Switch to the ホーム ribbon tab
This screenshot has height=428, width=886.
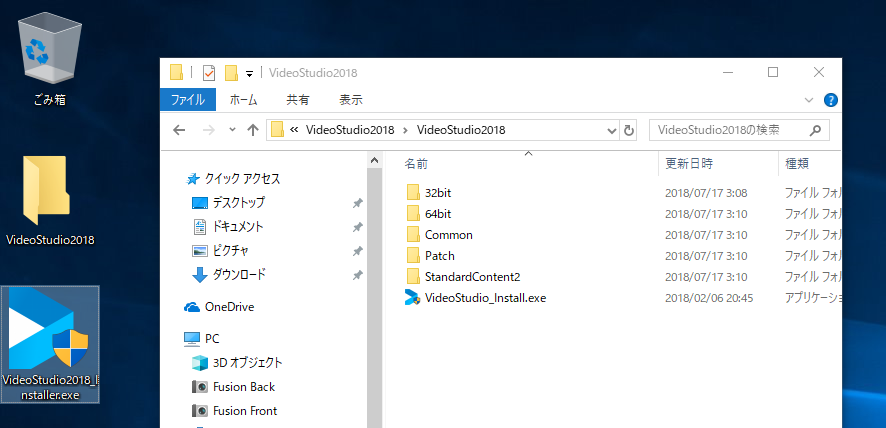pyautogui.click(x=244, y=100)
